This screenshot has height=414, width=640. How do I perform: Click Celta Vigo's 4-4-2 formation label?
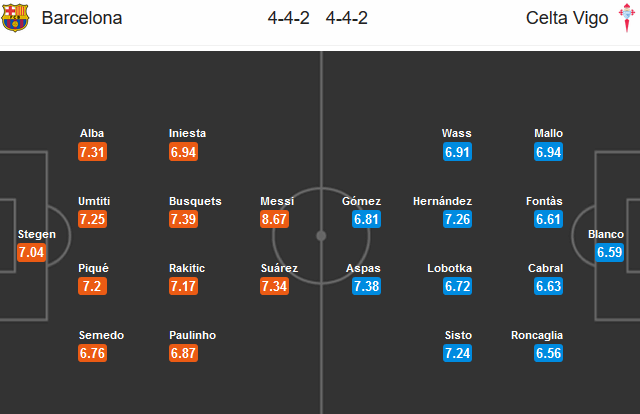pyautogui.click(x=345, y=20)
